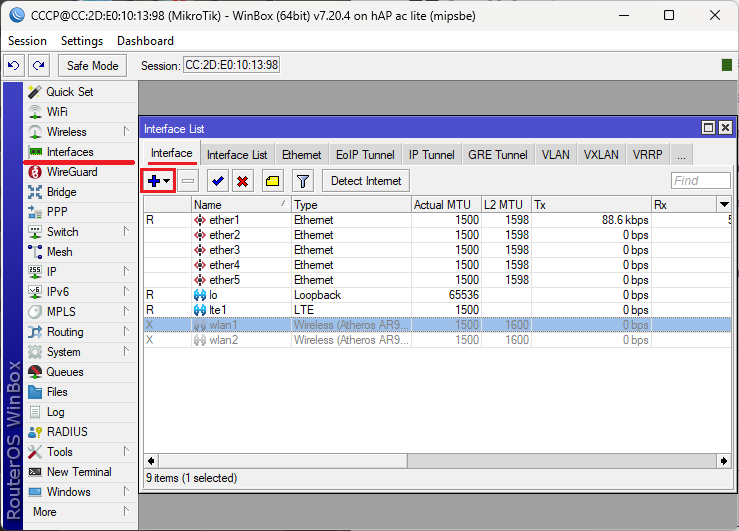The image size is (739, 531).
Task: Switch to the VLAN tab
Action: pyautogui.click(x=555, y=155)
